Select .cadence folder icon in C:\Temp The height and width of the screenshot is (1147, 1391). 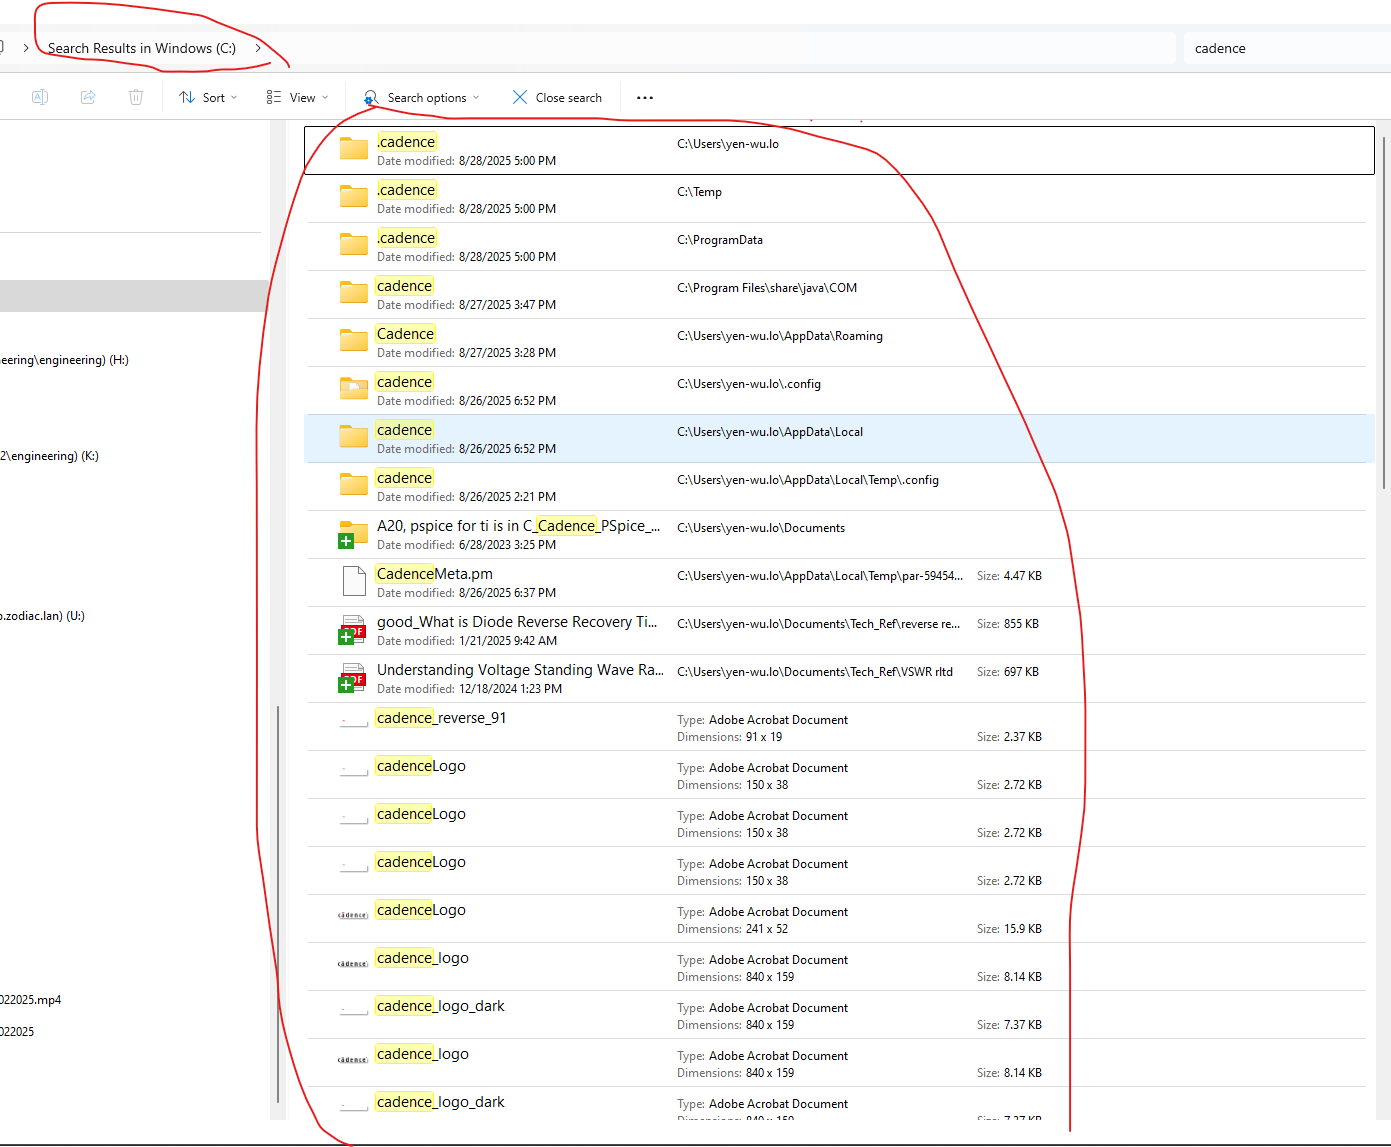[x=354, y=197]
